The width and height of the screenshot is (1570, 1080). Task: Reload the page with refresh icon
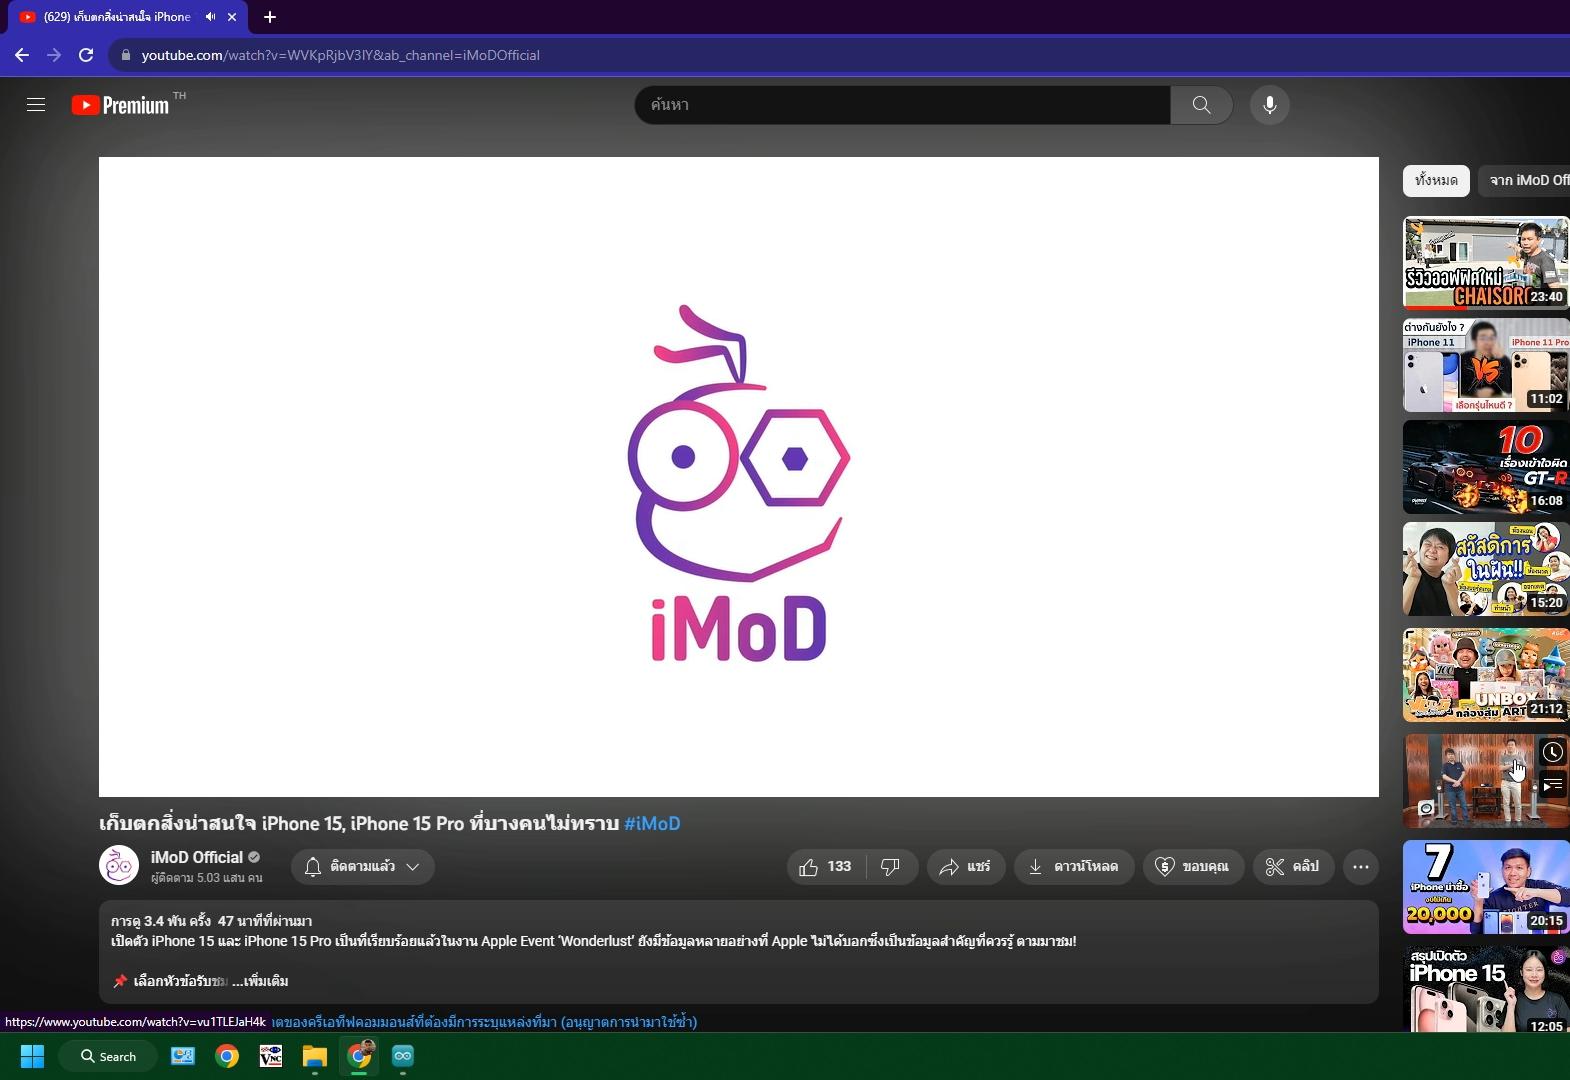point(86,55)
